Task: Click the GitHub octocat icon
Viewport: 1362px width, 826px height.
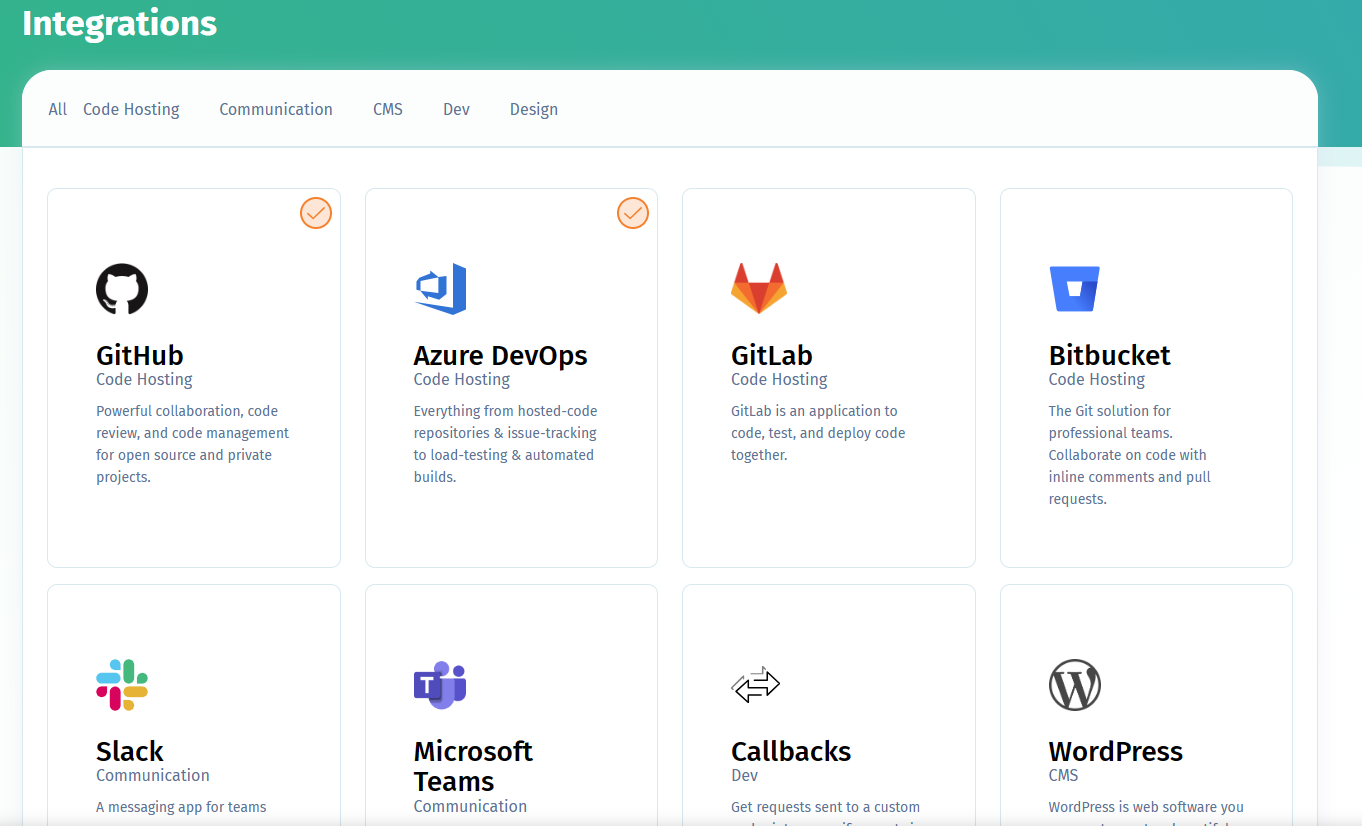Action: point(121,288)
